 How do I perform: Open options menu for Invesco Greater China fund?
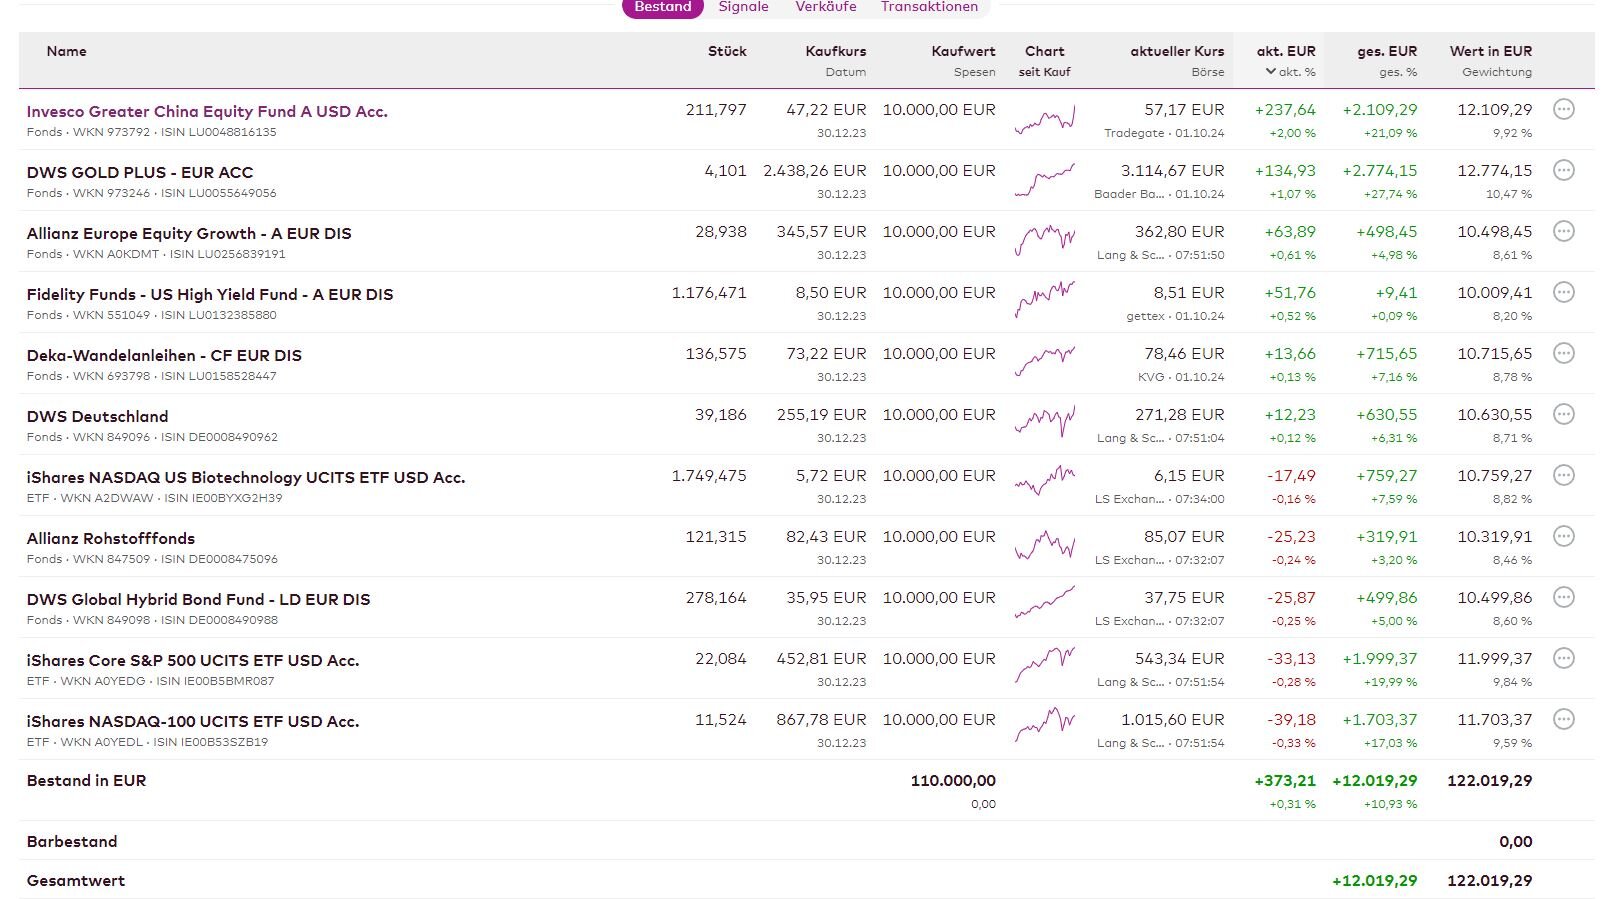[x=1564, y=110]
